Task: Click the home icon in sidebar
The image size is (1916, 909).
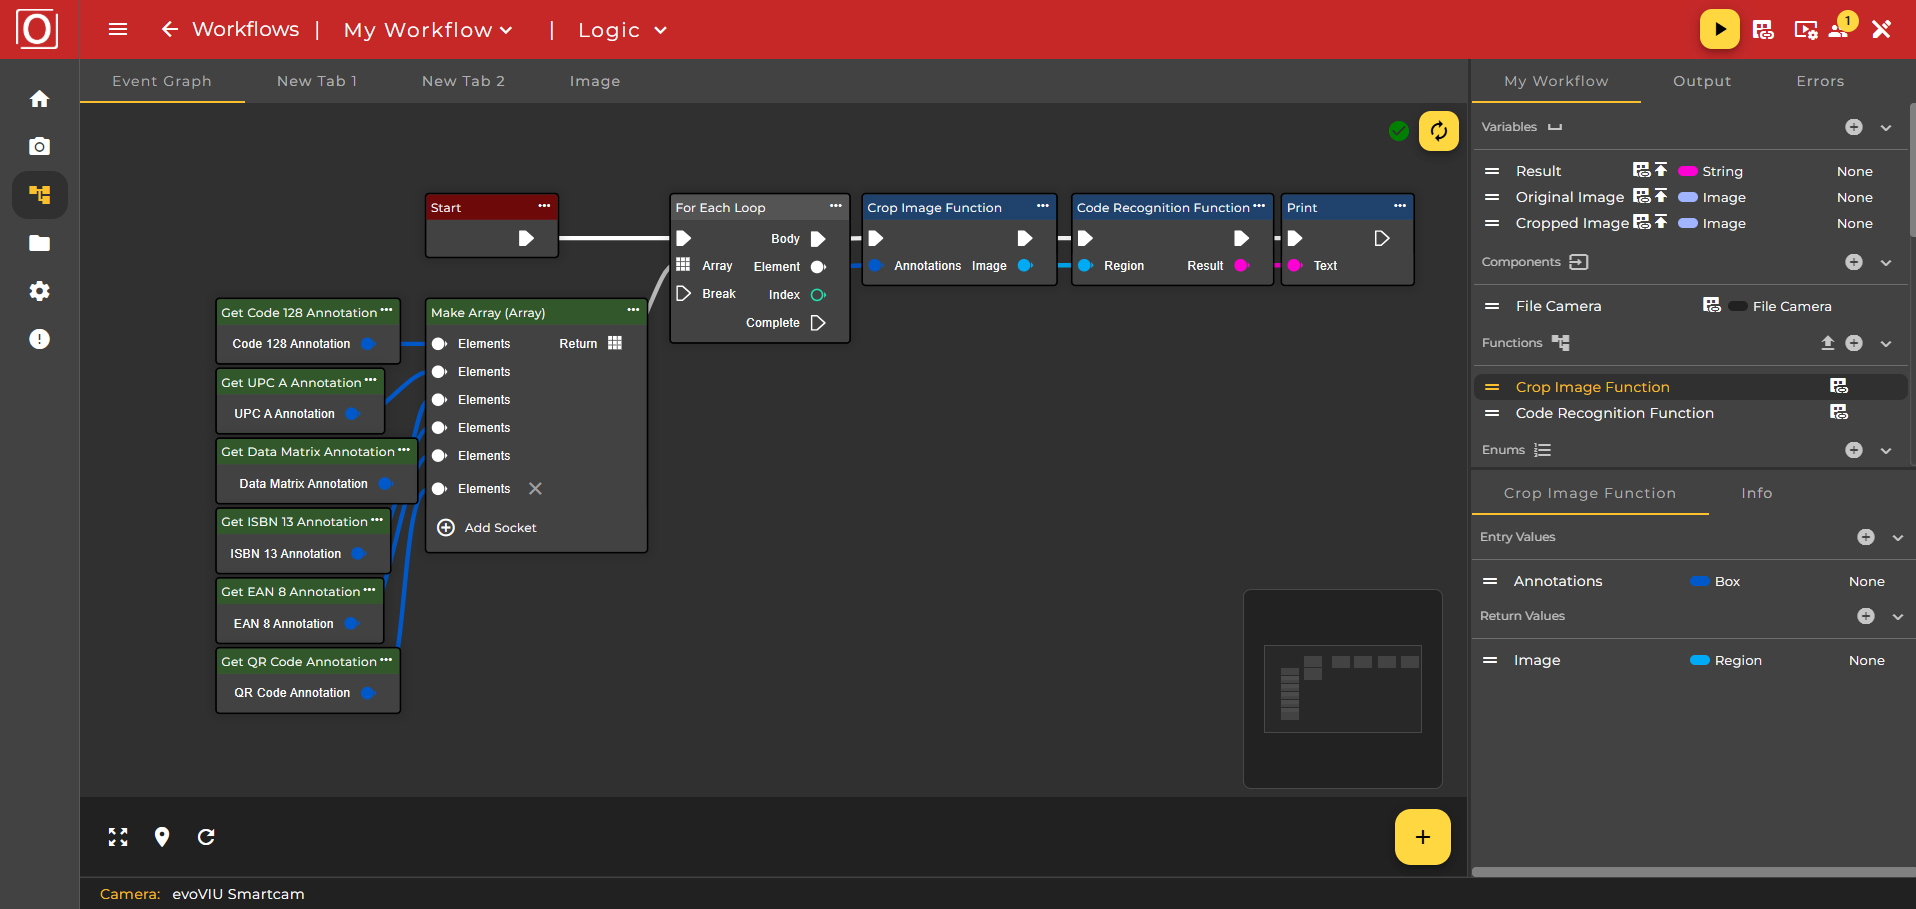Action: 39,99
